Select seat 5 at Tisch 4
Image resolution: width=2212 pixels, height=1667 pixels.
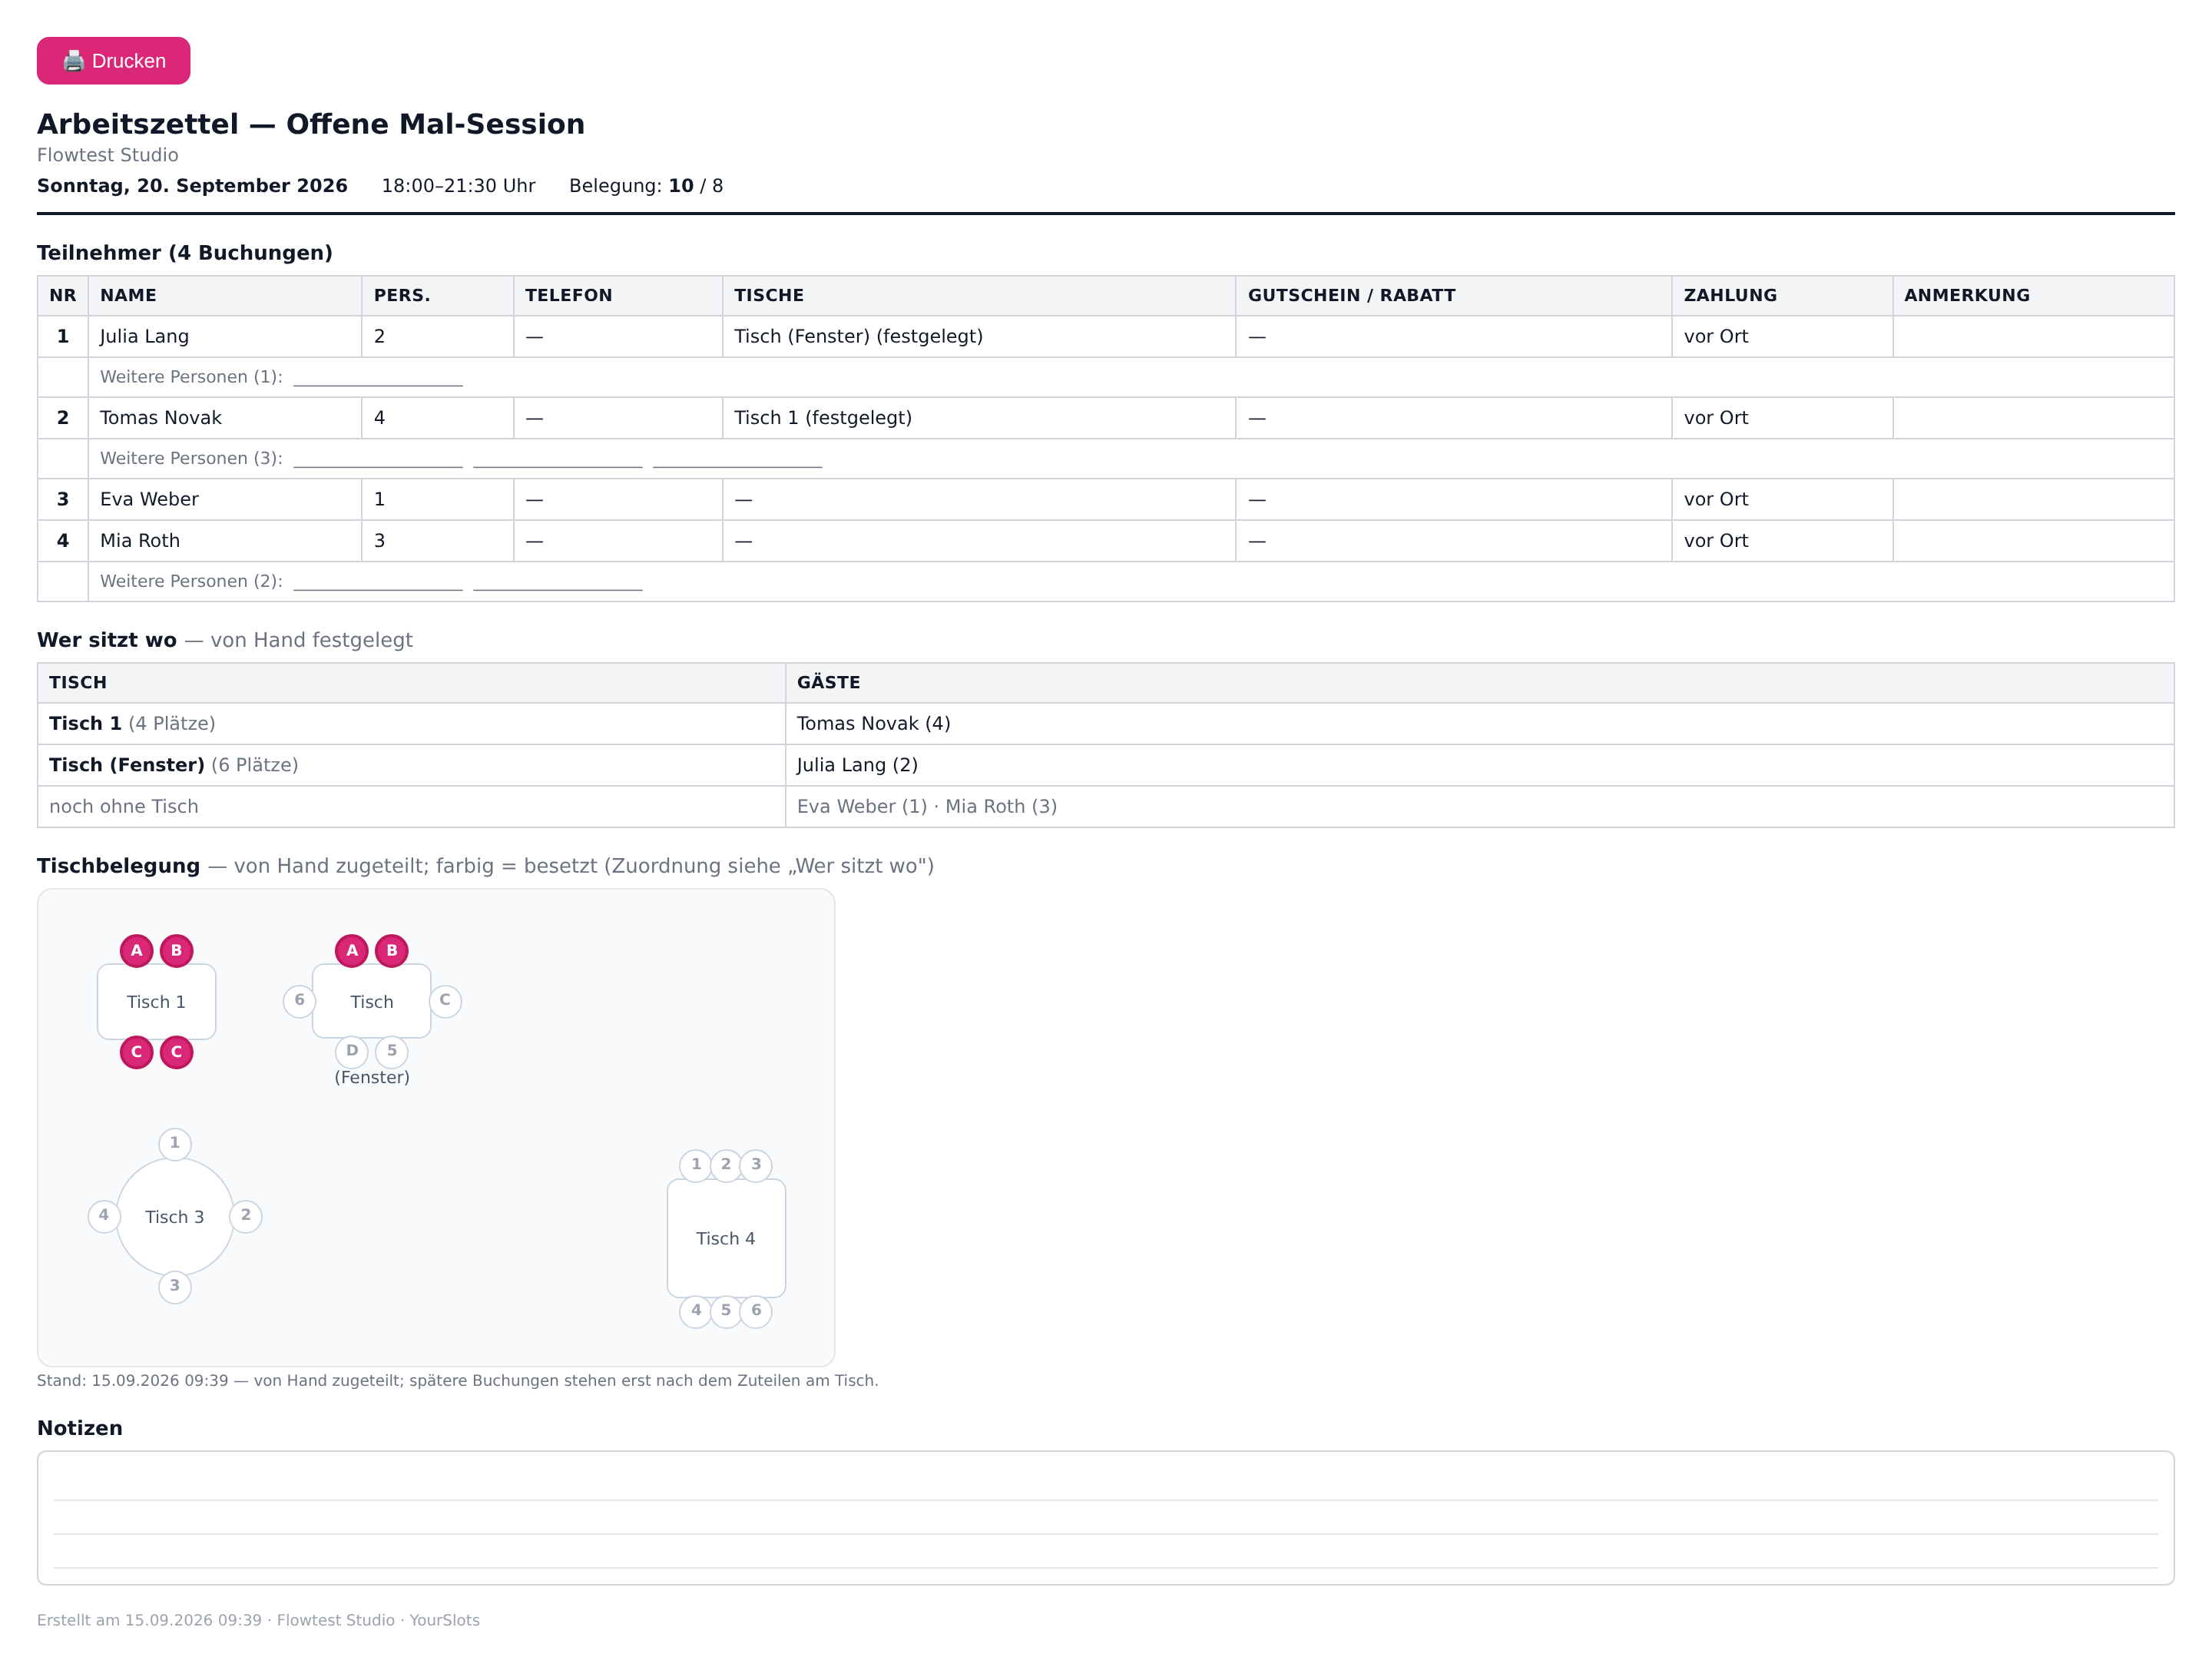[726, 1311]
